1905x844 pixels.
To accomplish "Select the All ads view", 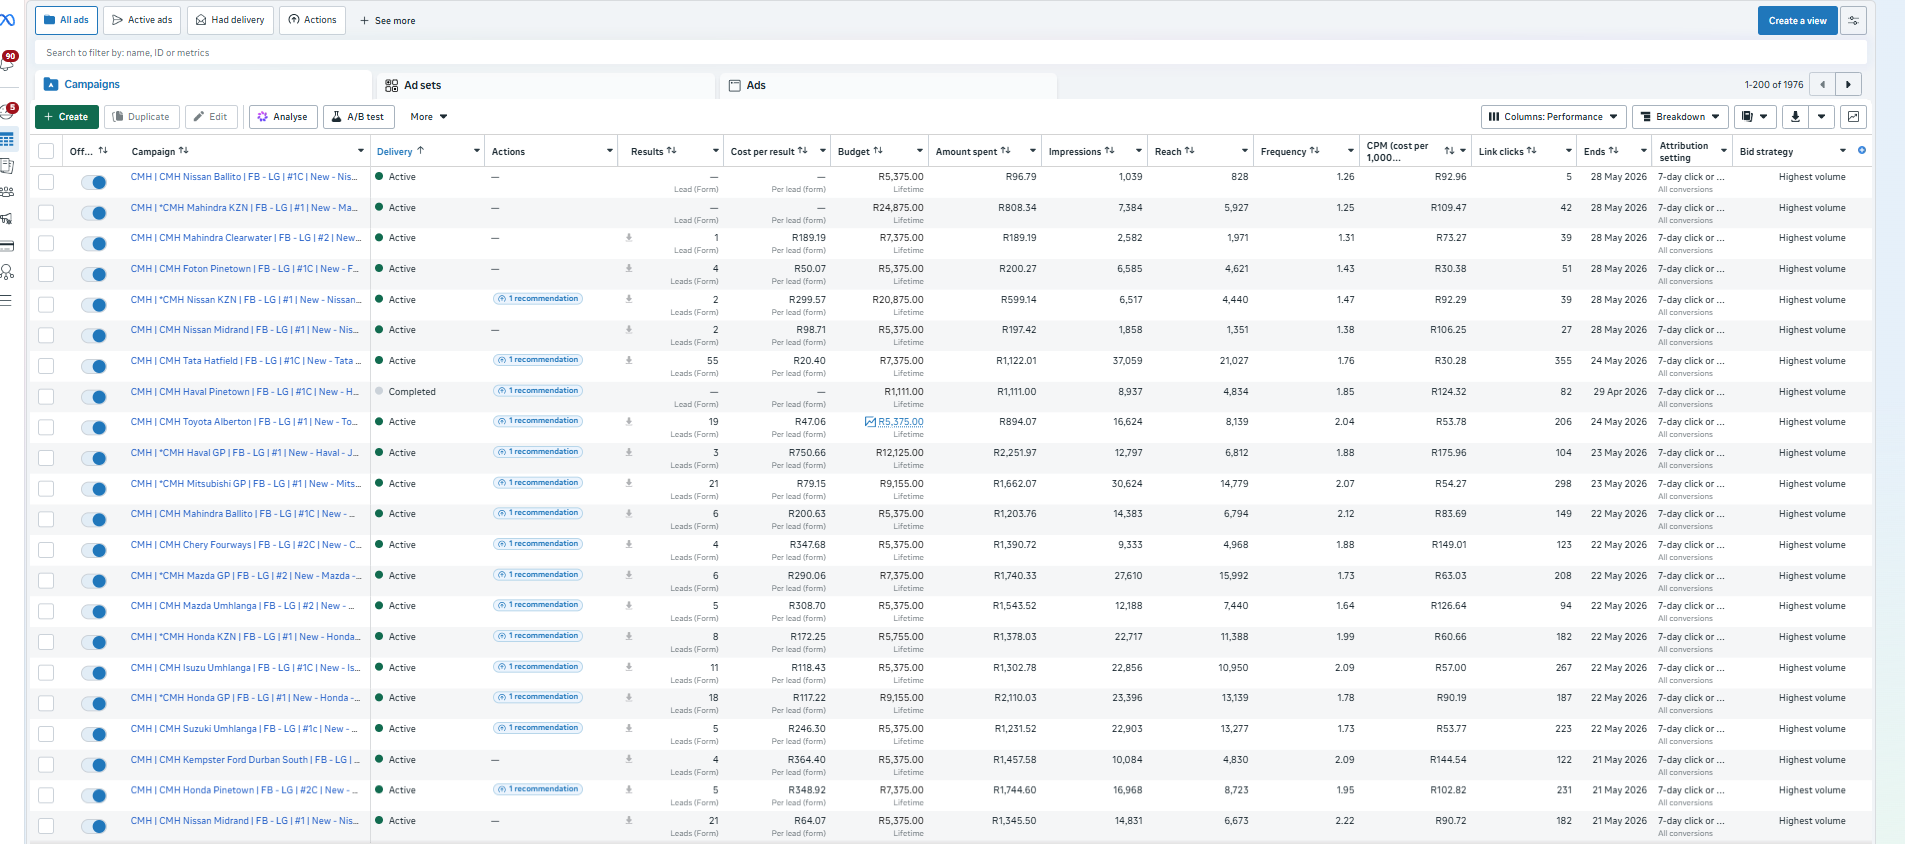I will [66, 20].
